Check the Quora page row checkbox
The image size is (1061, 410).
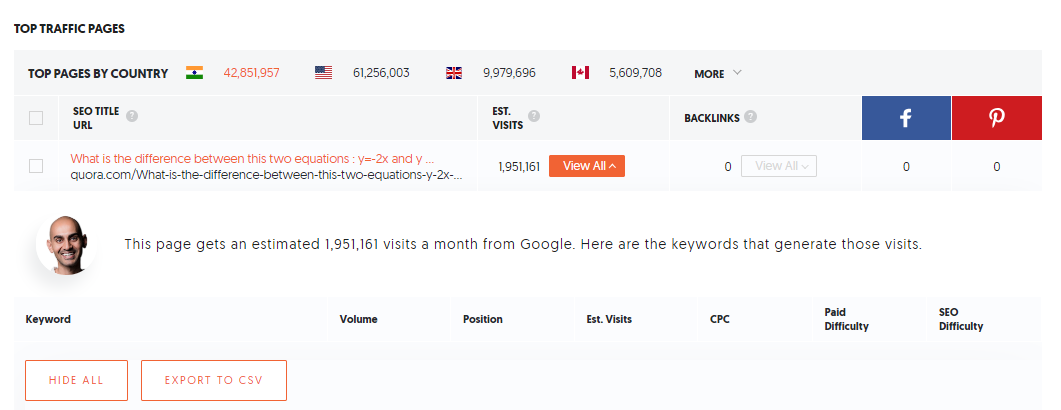[36, 166]
